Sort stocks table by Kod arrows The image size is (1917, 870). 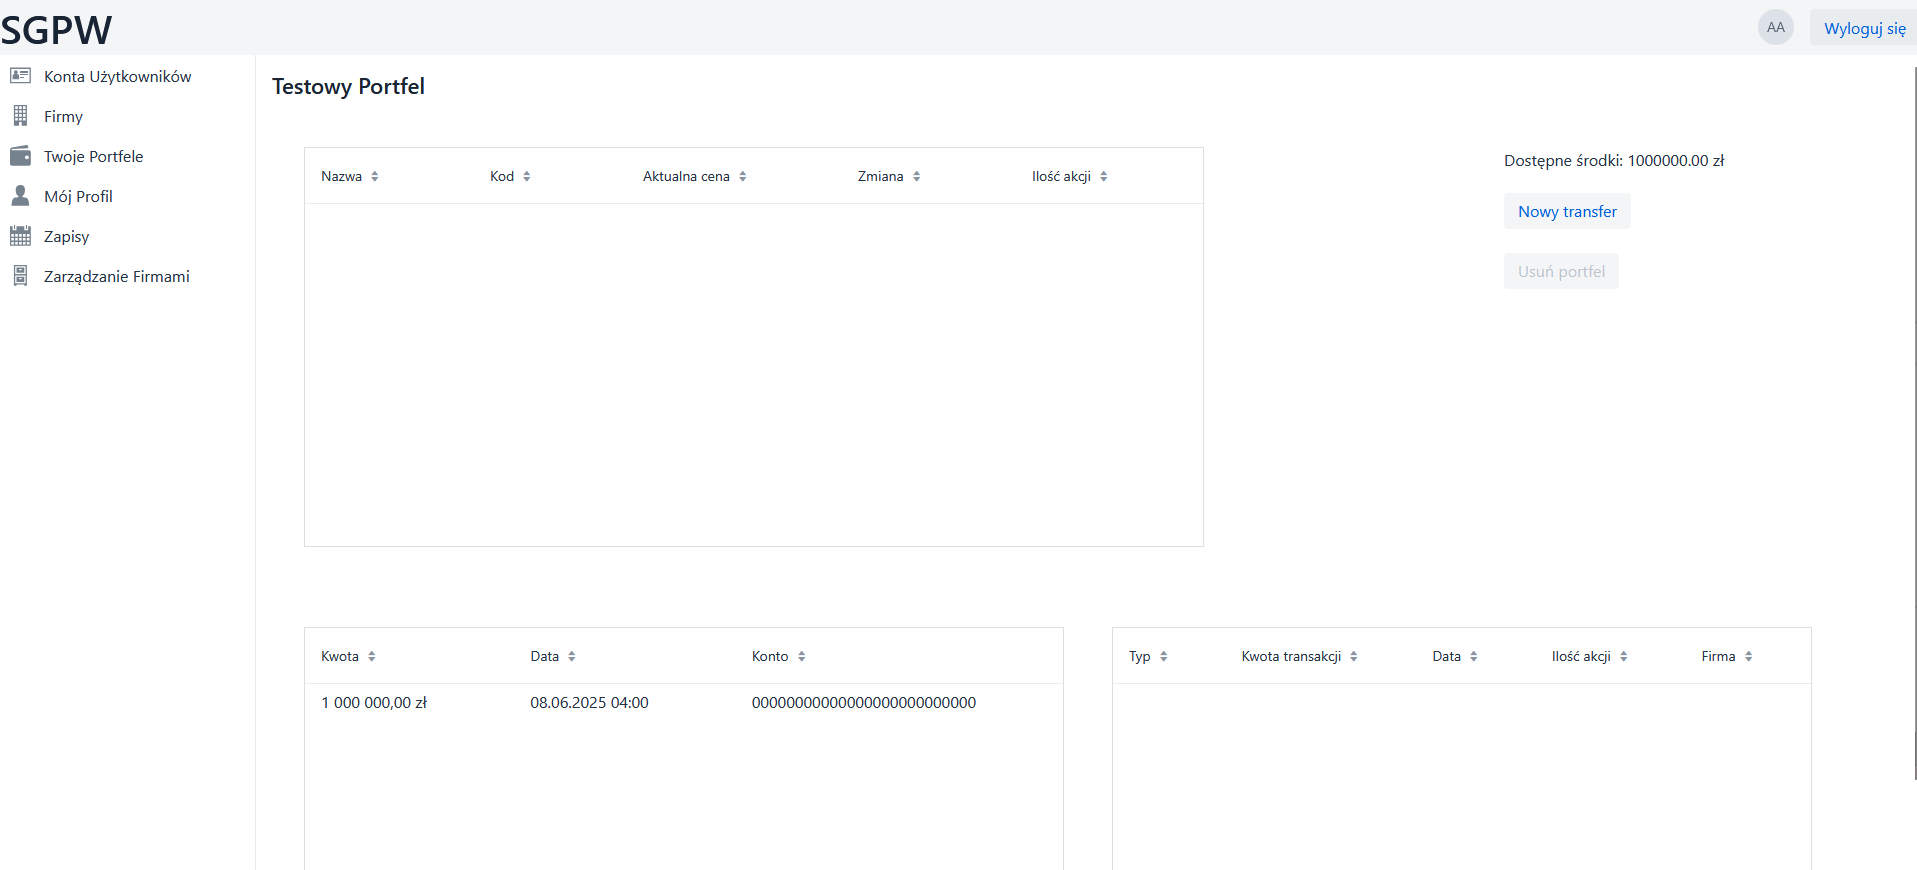(x=527, y=176)
